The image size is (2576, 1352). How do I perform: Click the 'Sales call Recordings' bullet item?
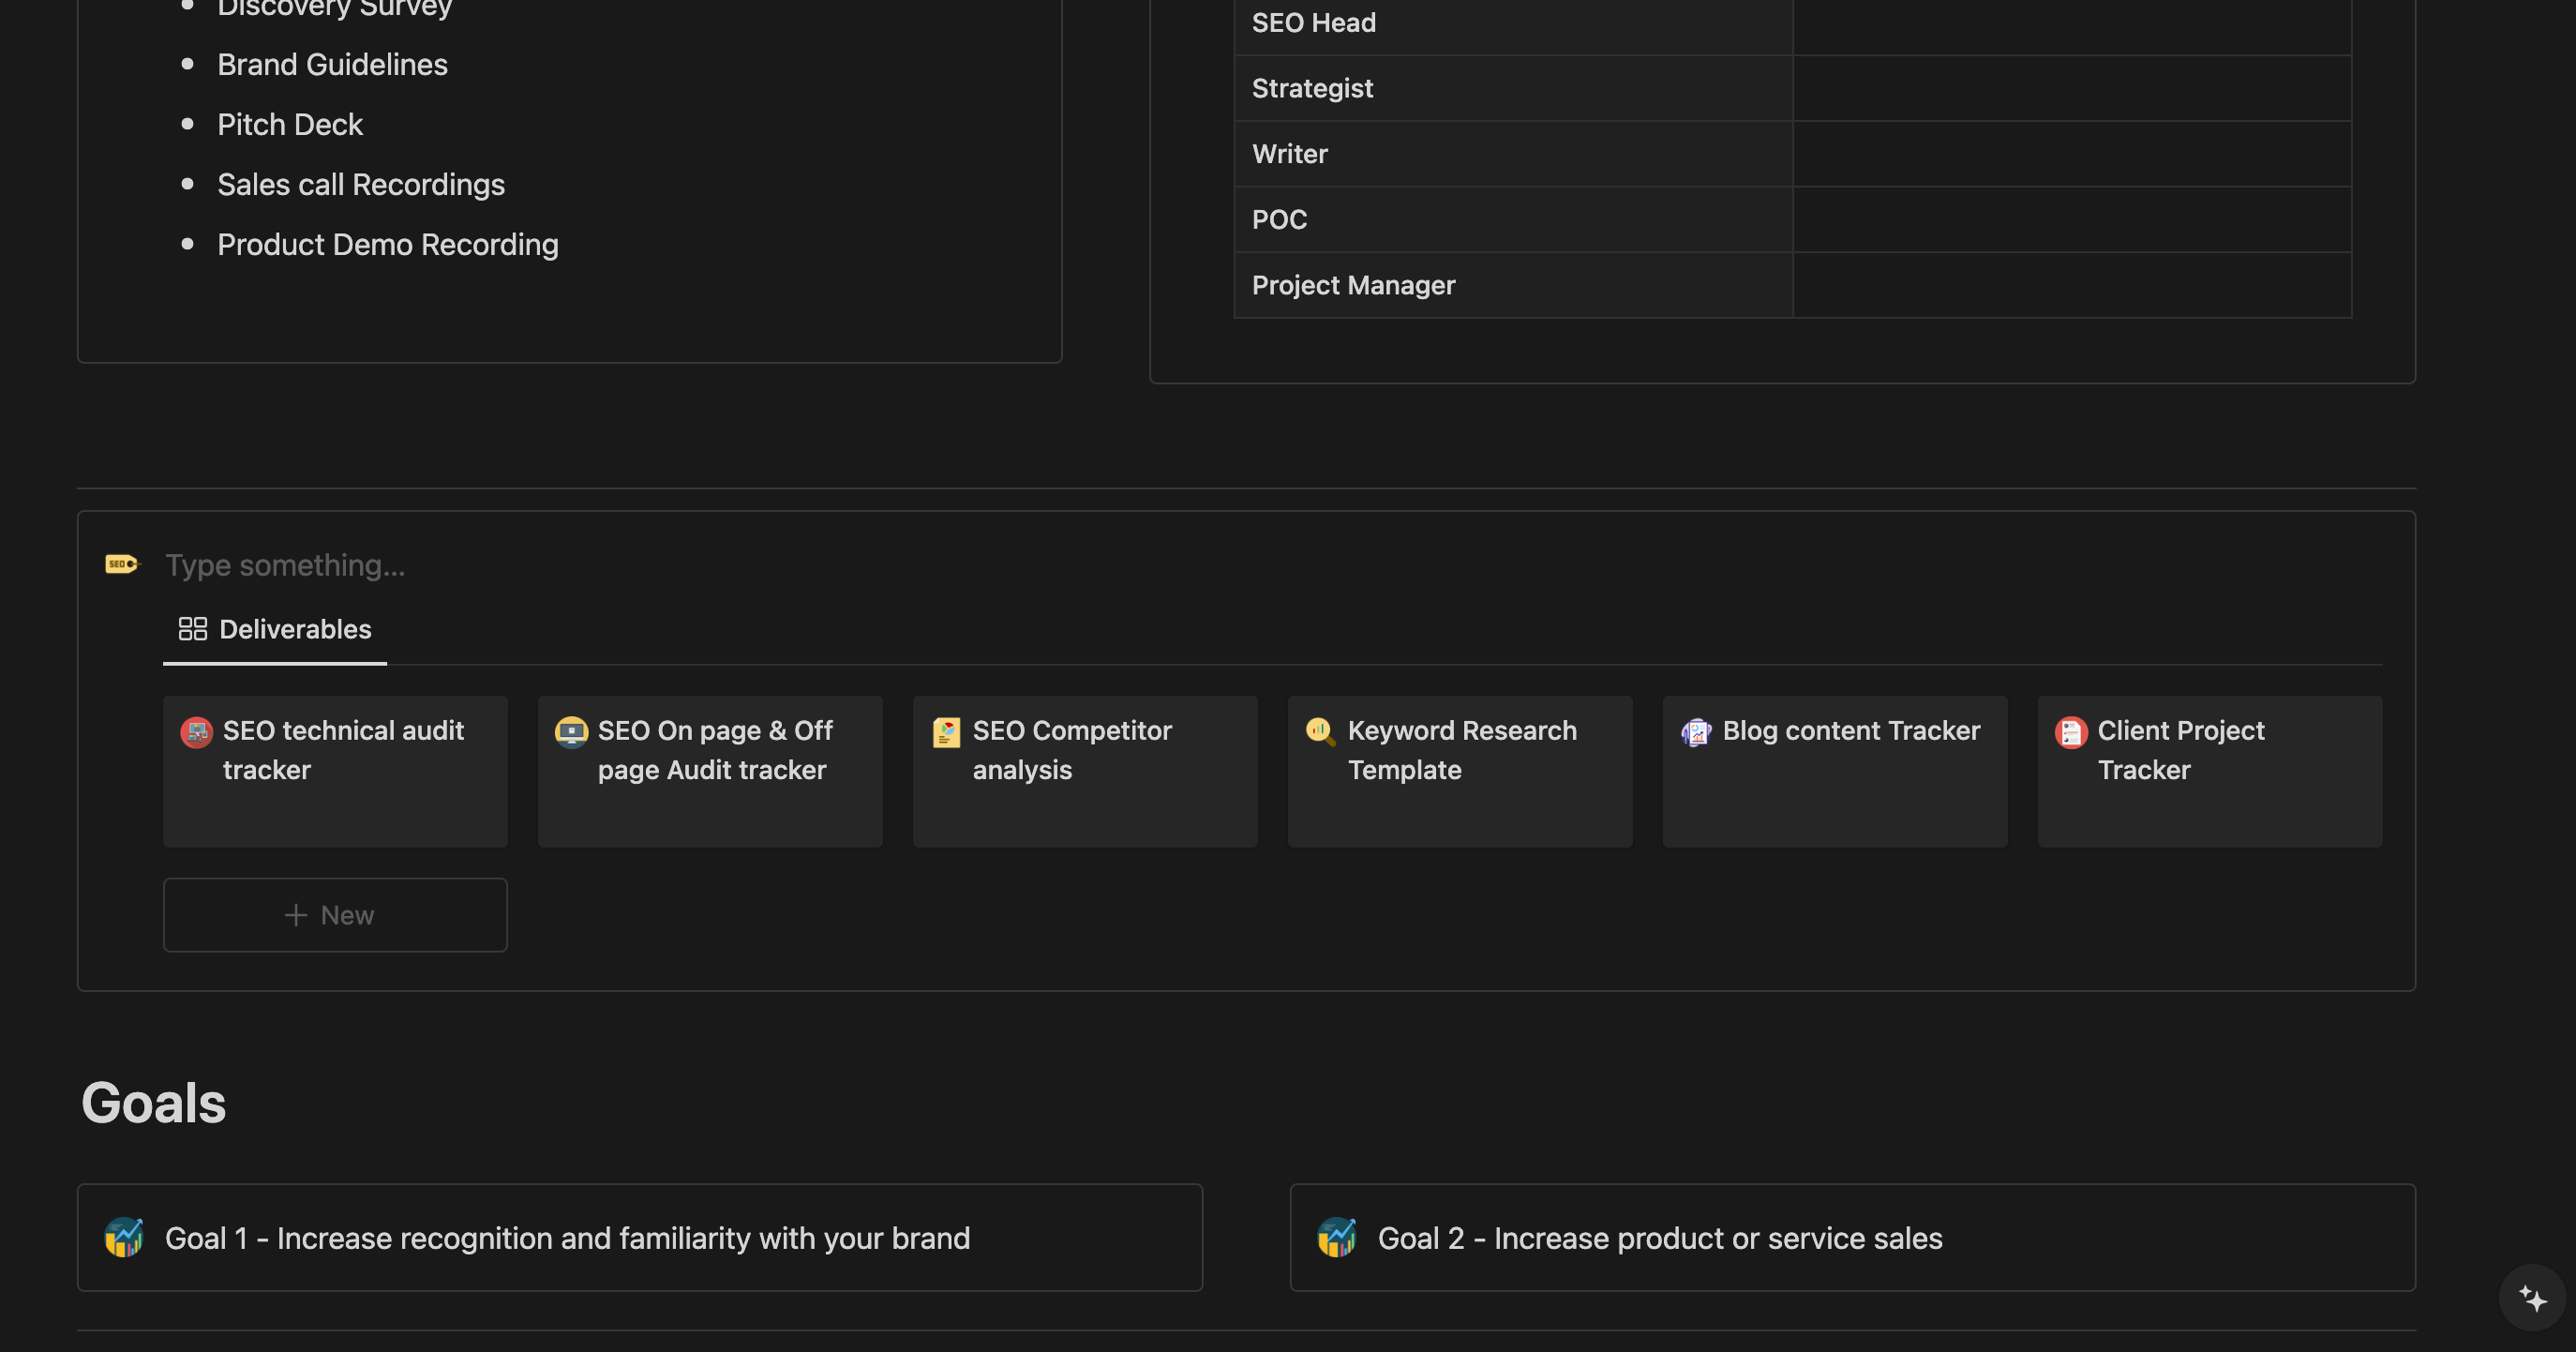tap(361, 185)
